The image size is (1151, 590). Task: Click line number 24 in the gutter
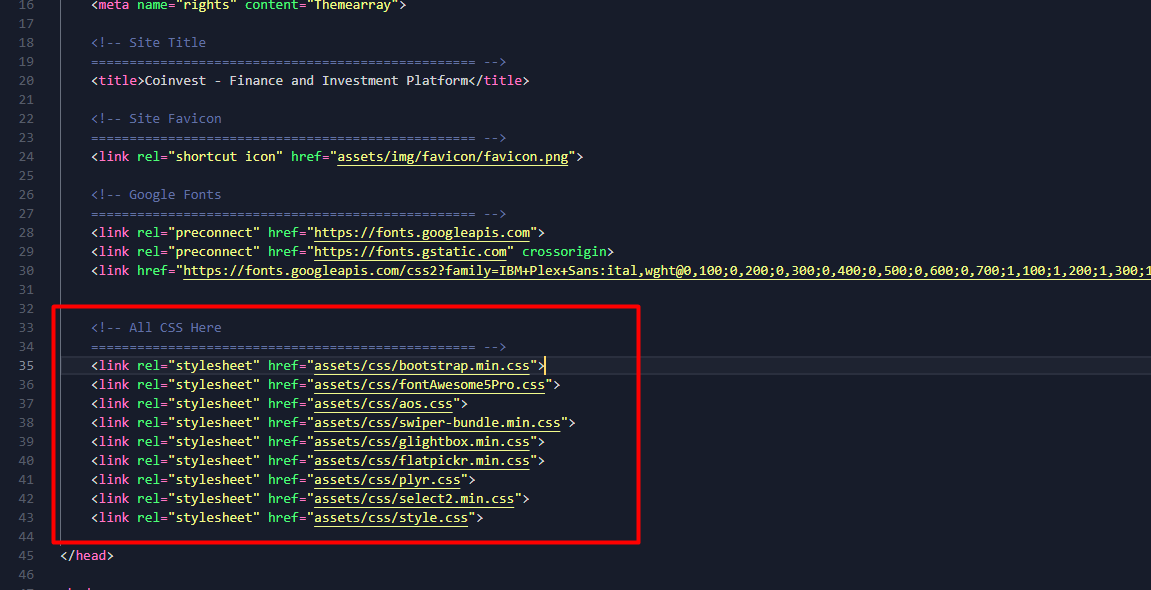tap(26, 156)
